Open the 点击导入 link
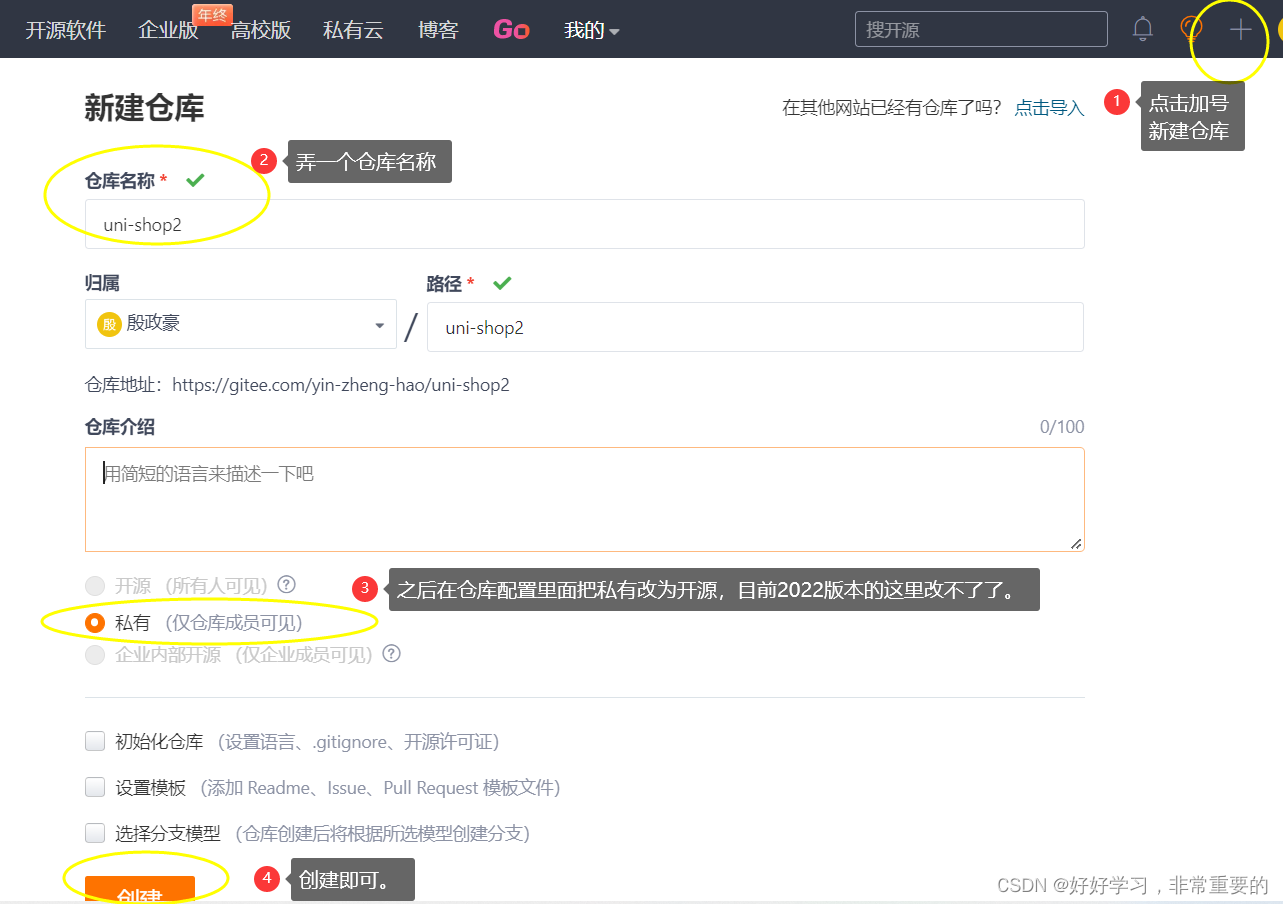The width and height of the screenshot is (1283, 904). point(1048,108)
